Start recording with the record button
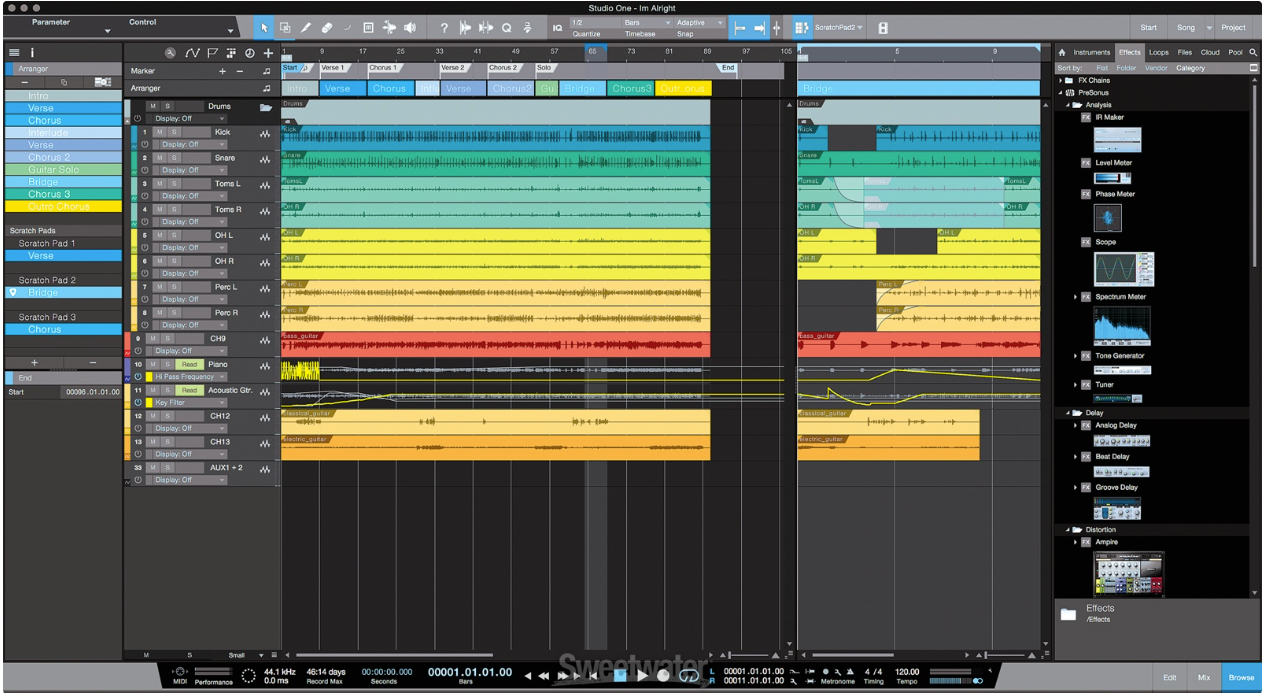 click(664, 675)
